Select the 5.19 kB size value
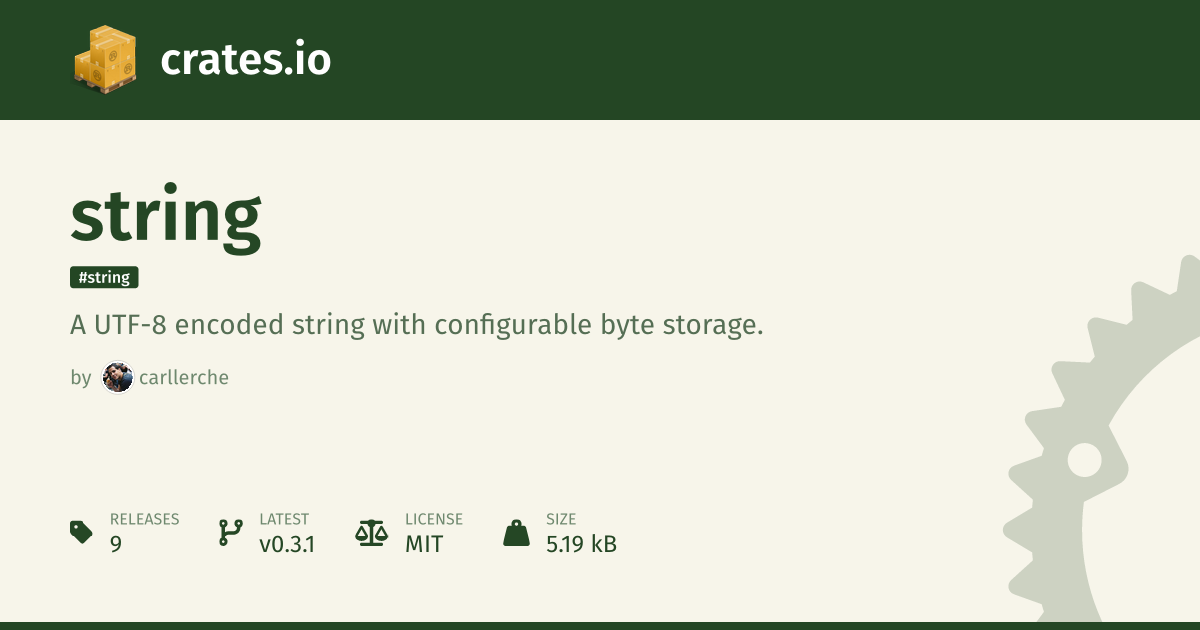Screen dimensions: 1200x630 pos(581,545)
